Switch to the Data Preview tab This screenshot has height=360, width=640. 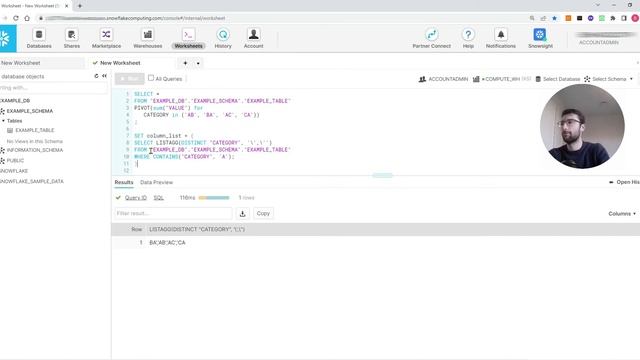tap(156, 182)
